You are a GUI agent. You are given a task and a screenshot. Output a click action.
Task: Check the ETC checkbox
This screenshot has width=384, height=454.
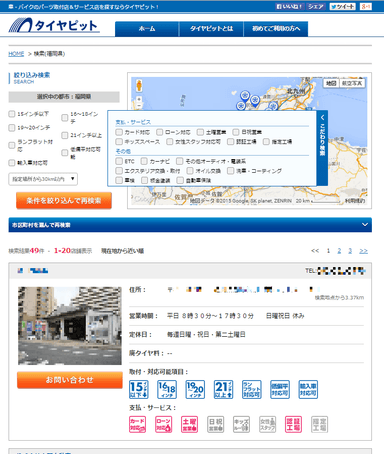point(119,161)
